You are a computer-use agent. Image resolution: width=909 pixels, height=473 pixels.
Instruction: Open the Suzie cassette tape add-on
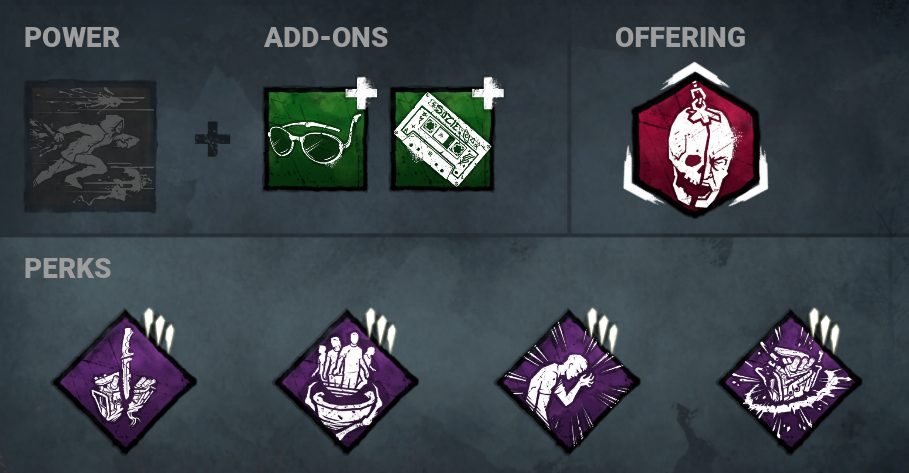coord(442,139)
